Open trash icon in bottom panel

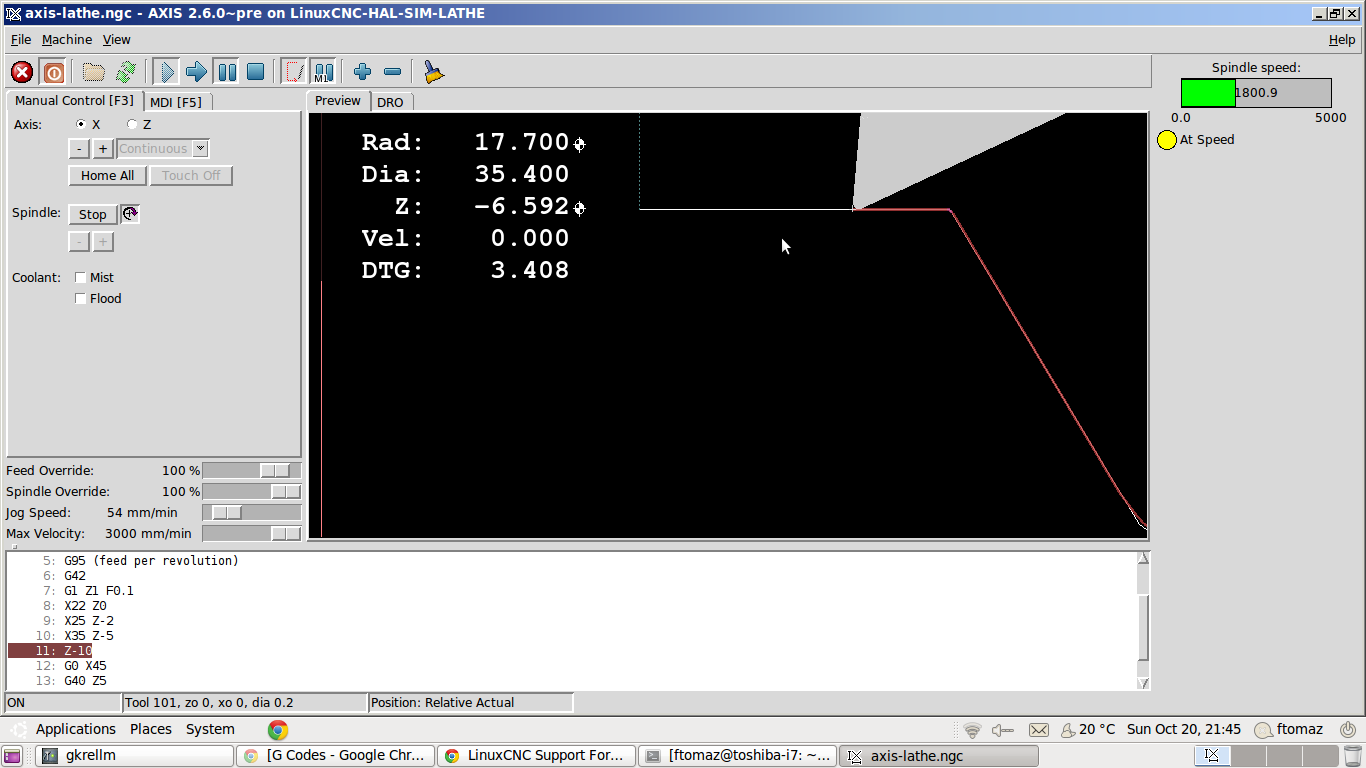tap(1353, 756)
